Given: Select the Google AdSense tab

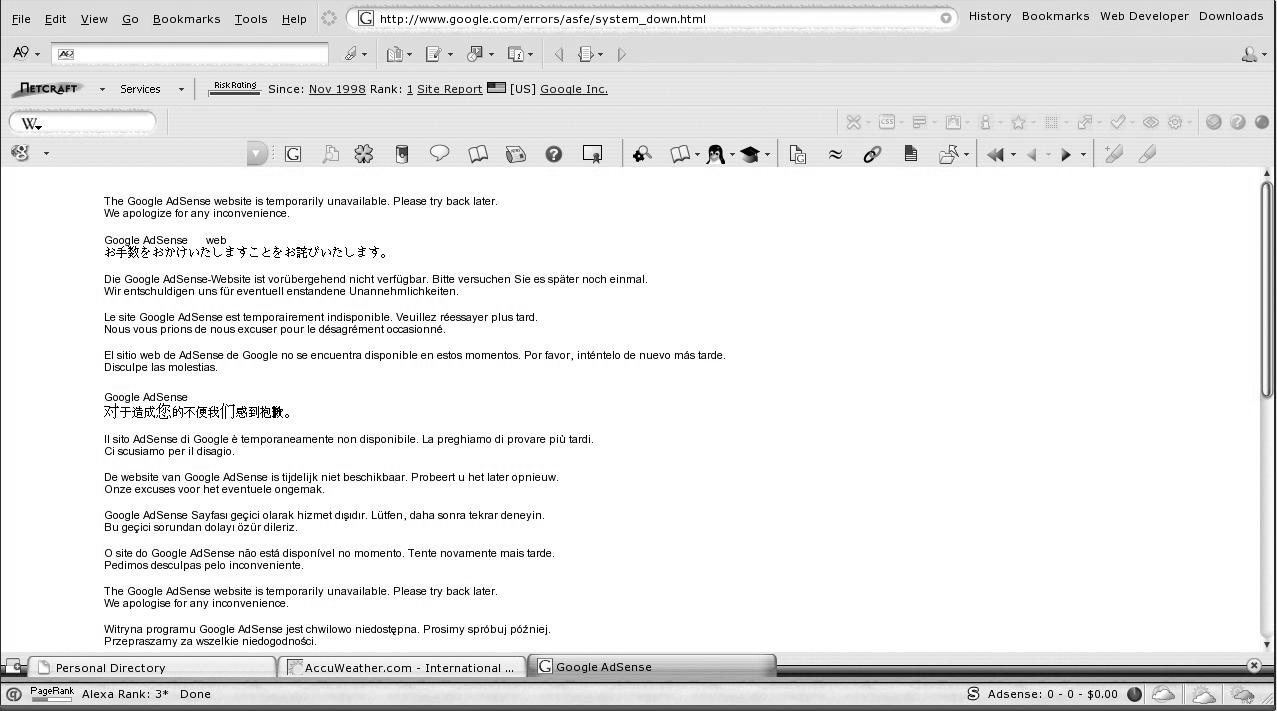Looking at the screenshot, I should pos(653,666).
